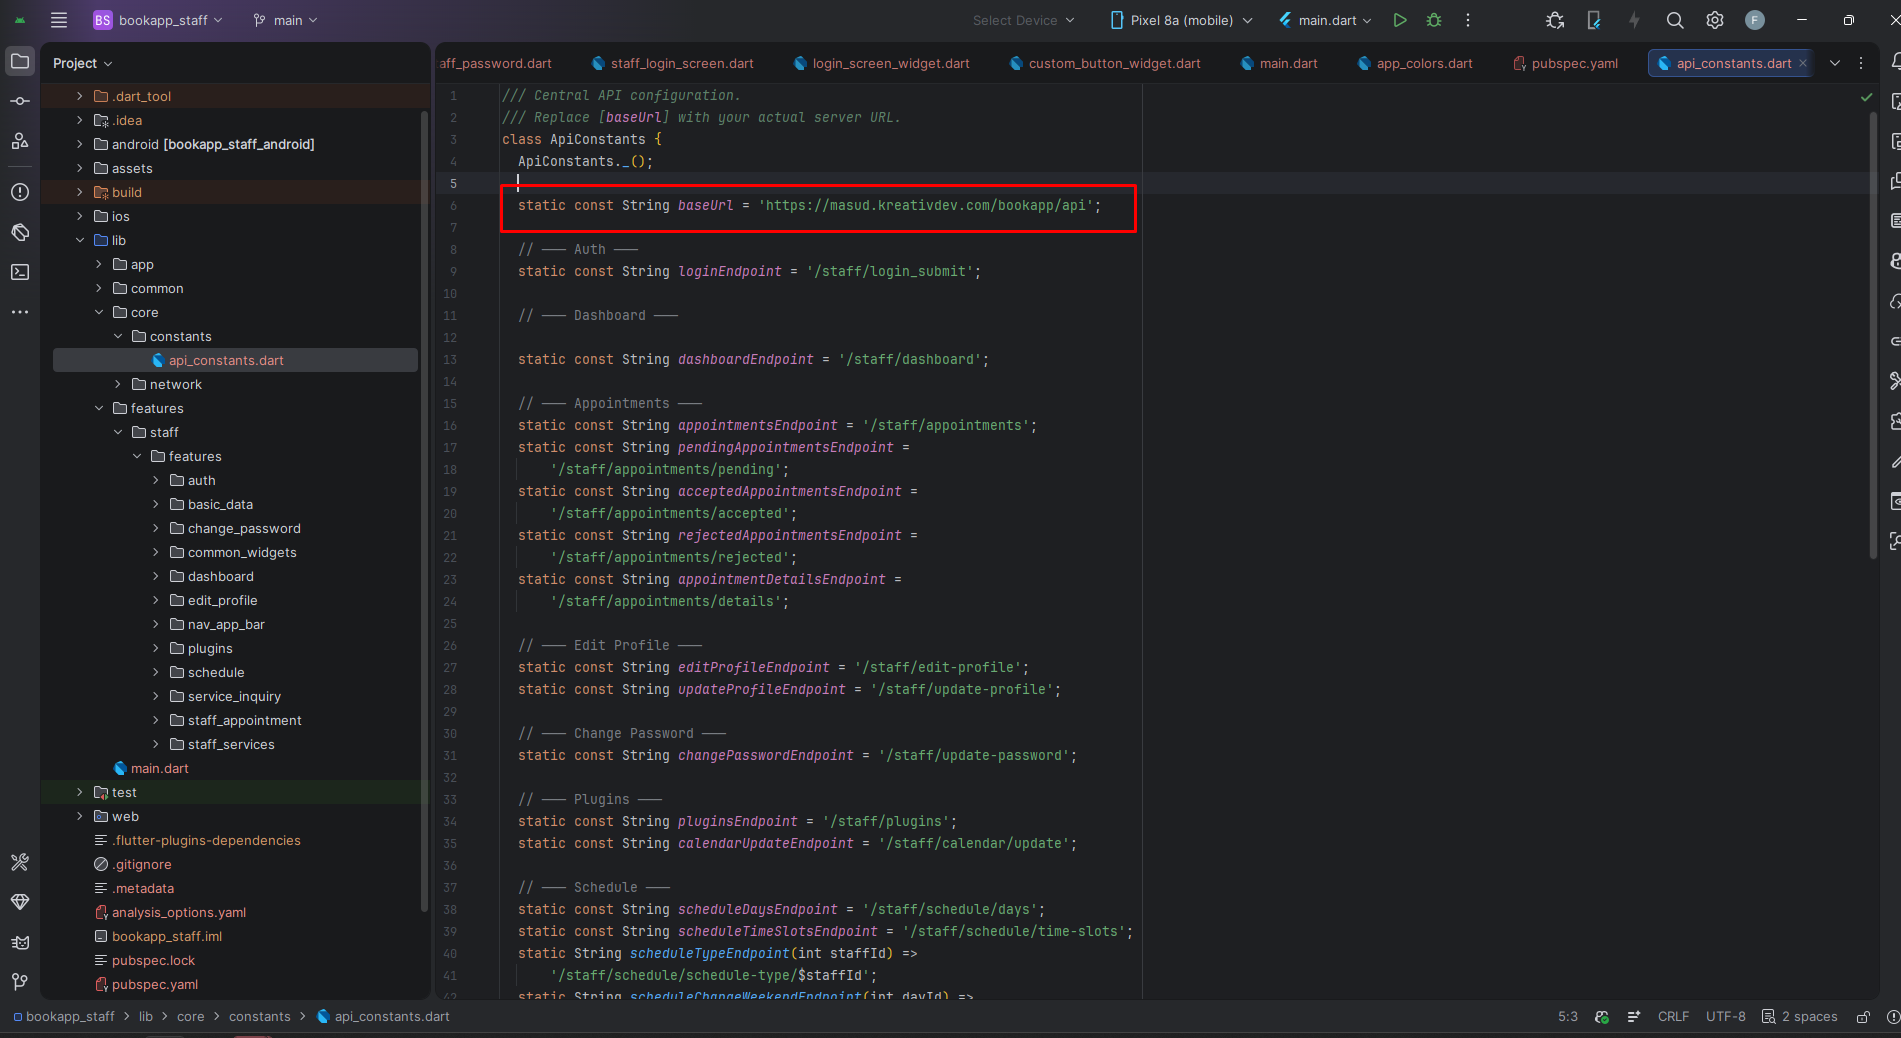Expand the auth feature folder
This screenshot has height=1038, width=1901.
click(156, 480)
